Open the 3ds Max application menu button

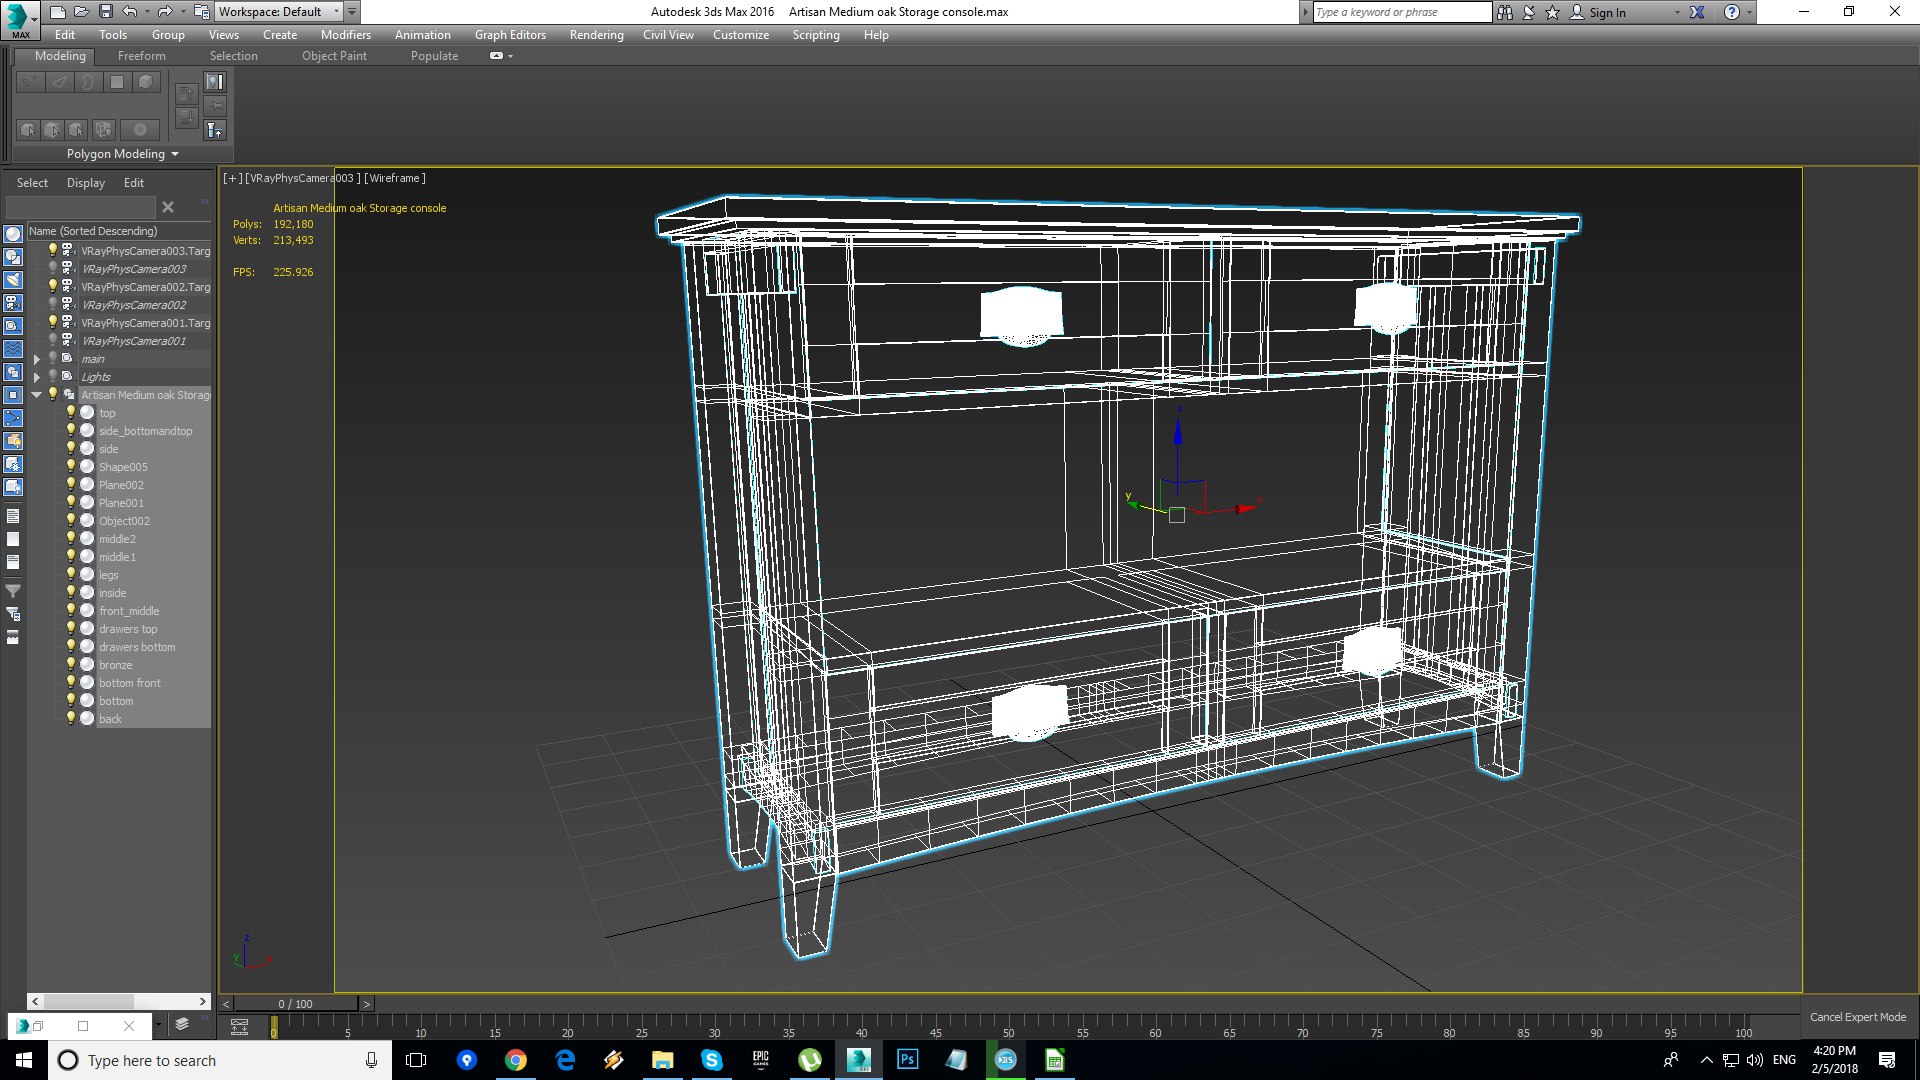pos(20,19)
